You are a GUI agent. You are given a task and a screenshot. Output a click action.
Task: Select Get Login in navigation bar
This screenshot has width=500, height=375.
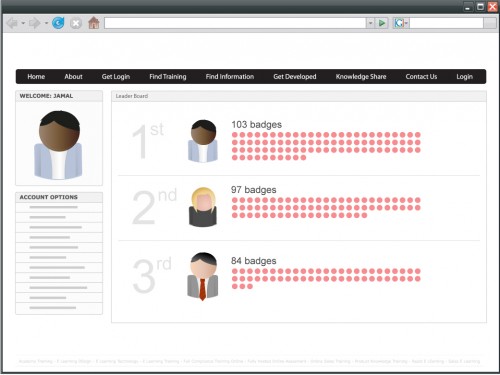(x=116, y=77)
